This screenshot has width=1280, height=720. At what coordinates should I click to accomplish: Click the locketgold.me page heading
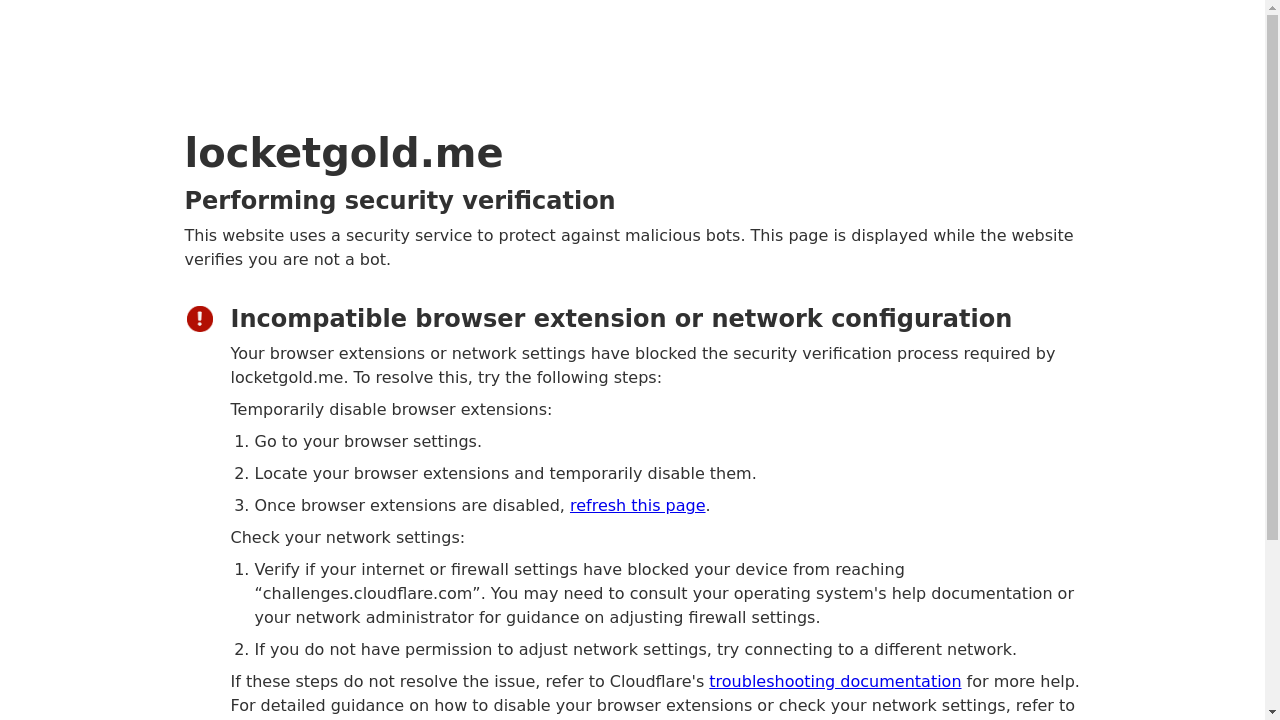343,153
